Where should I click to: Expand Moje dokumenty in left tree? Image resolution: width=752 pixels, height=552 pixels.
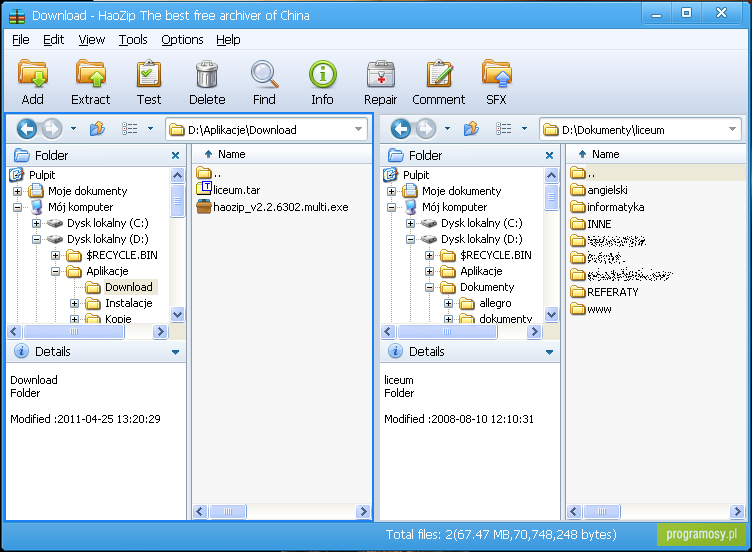click(x=17, y=191)
